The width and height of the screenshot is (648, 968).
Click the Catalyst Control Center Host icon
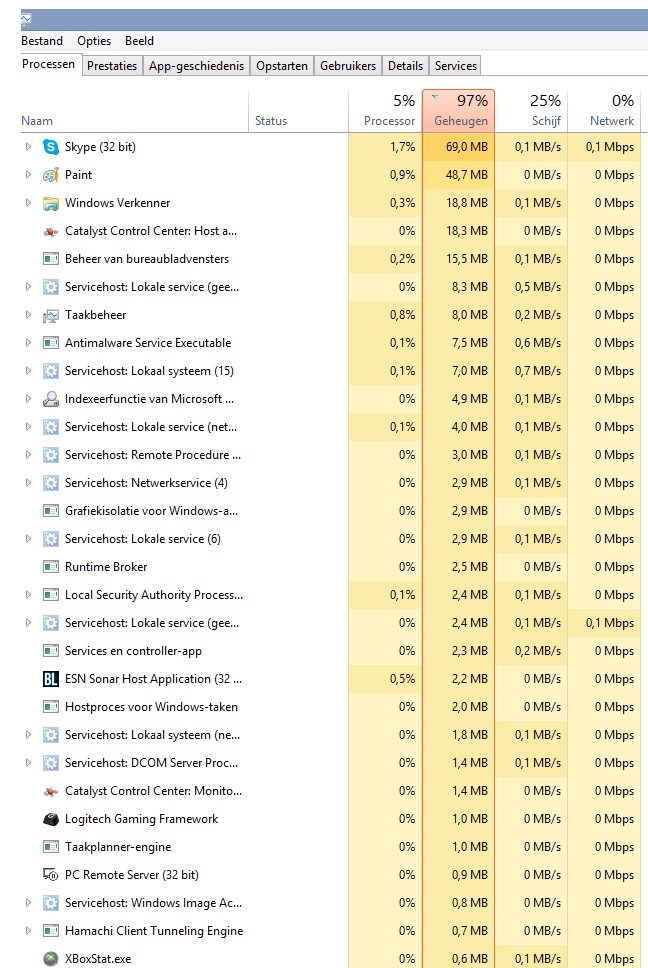(51, 232)
